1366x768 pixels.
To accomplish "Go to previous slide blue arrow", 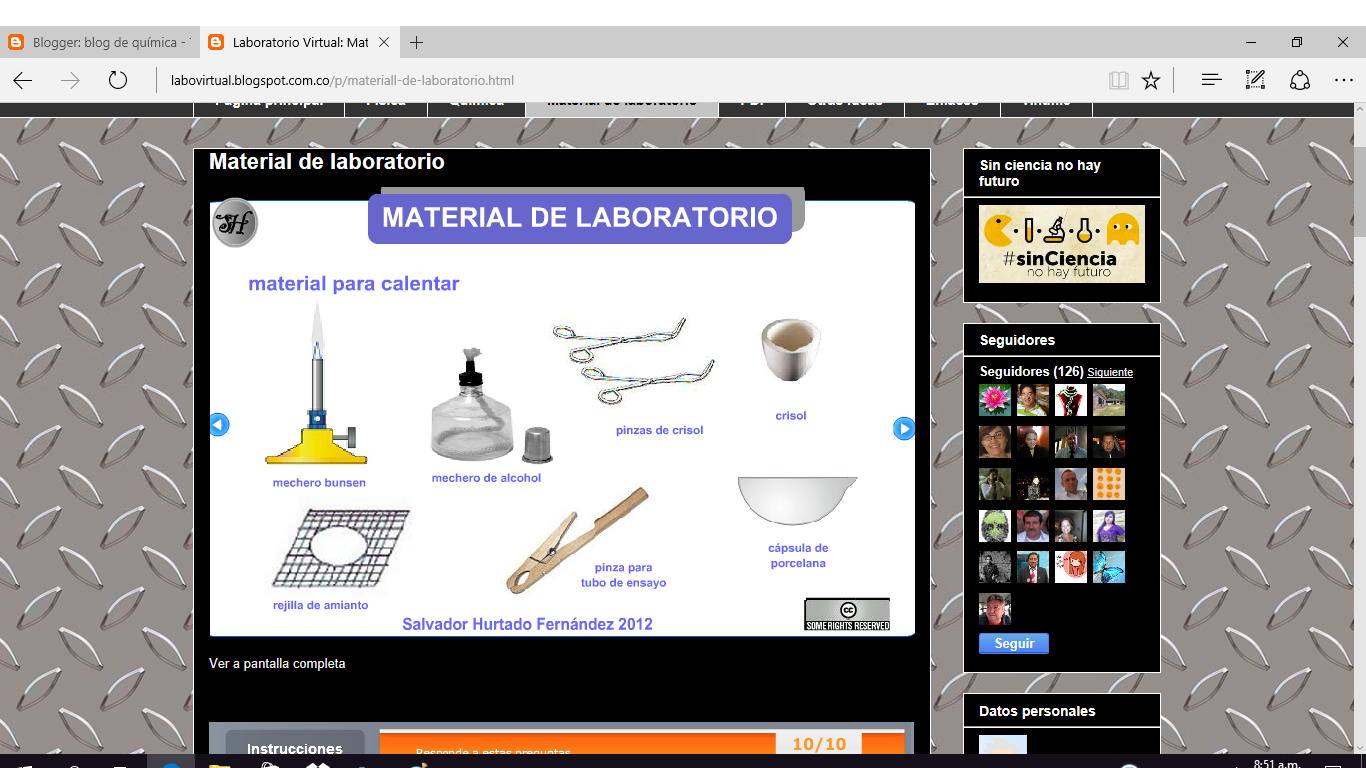I will tap(219, 425).
